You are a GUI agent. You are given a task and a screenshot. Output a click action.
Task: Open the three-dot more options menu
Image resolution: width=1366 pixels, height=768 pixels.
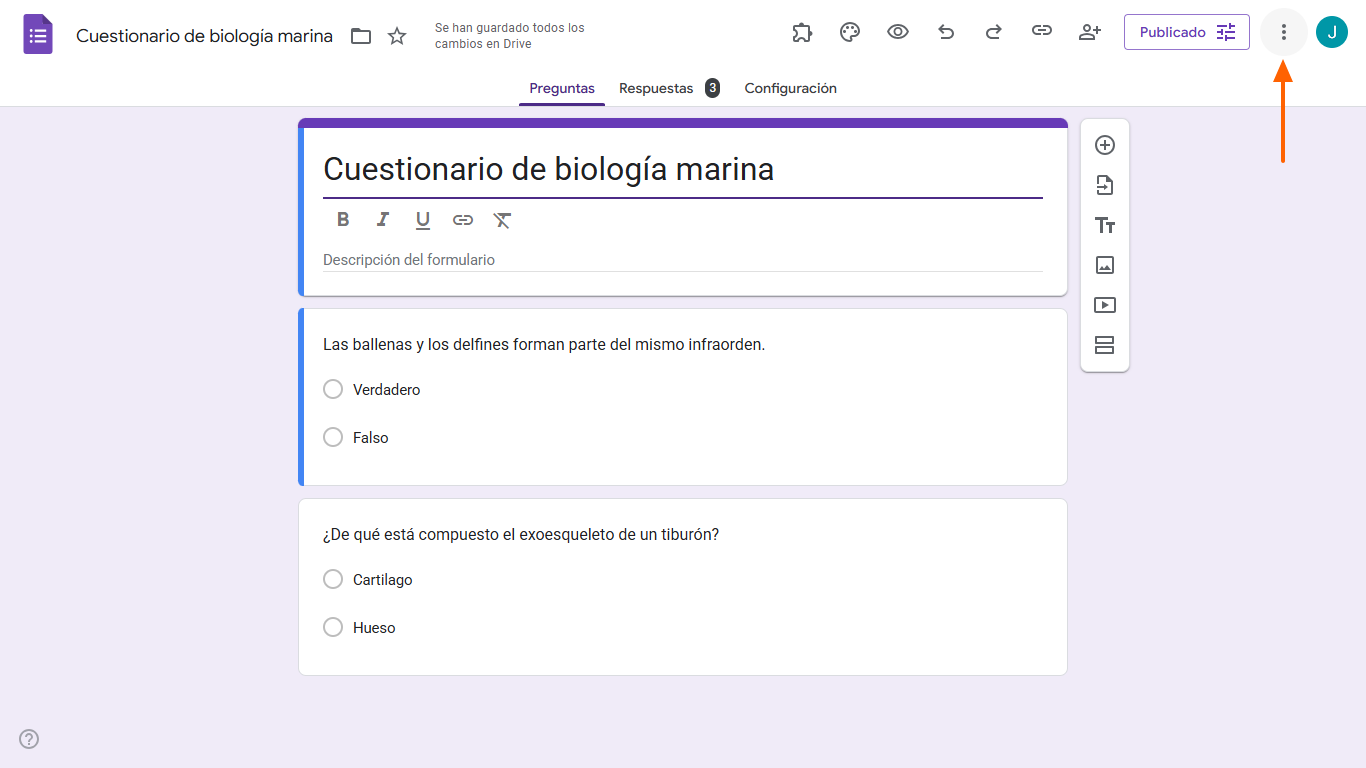pyautogui.click(x=1284, y=32)
